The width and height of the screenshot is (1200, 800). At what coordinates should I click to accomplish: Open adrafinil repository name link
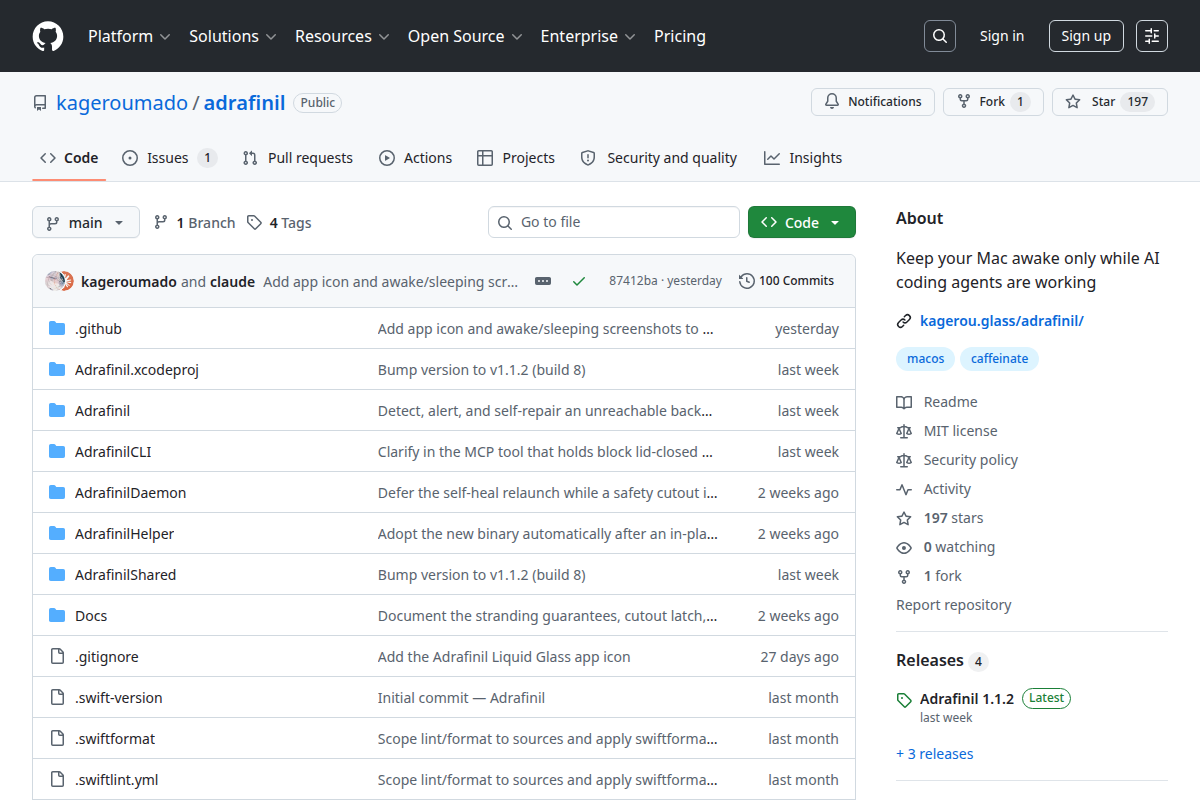tap(245, 102)
